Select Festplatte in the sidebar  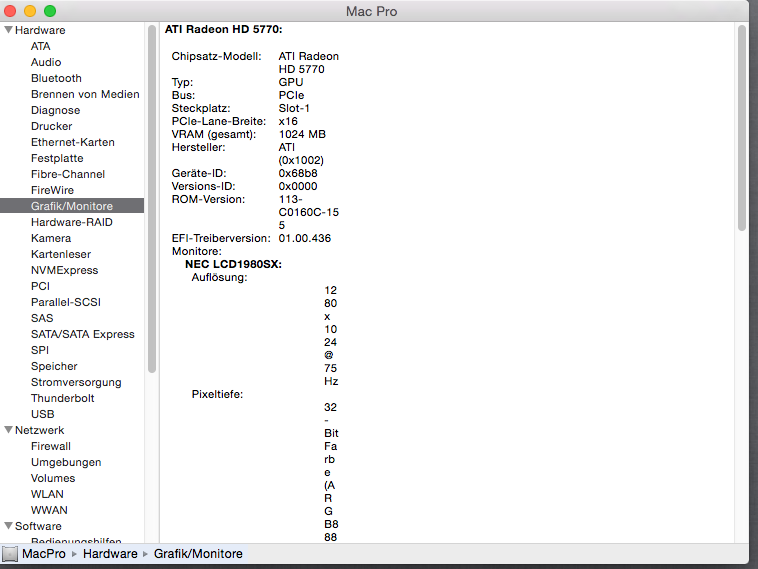(57, 158)
